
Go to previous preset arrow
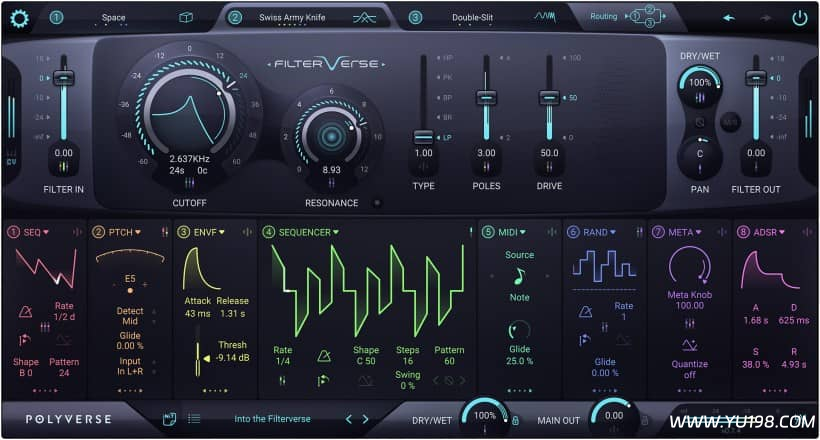[x=349, y=419]
